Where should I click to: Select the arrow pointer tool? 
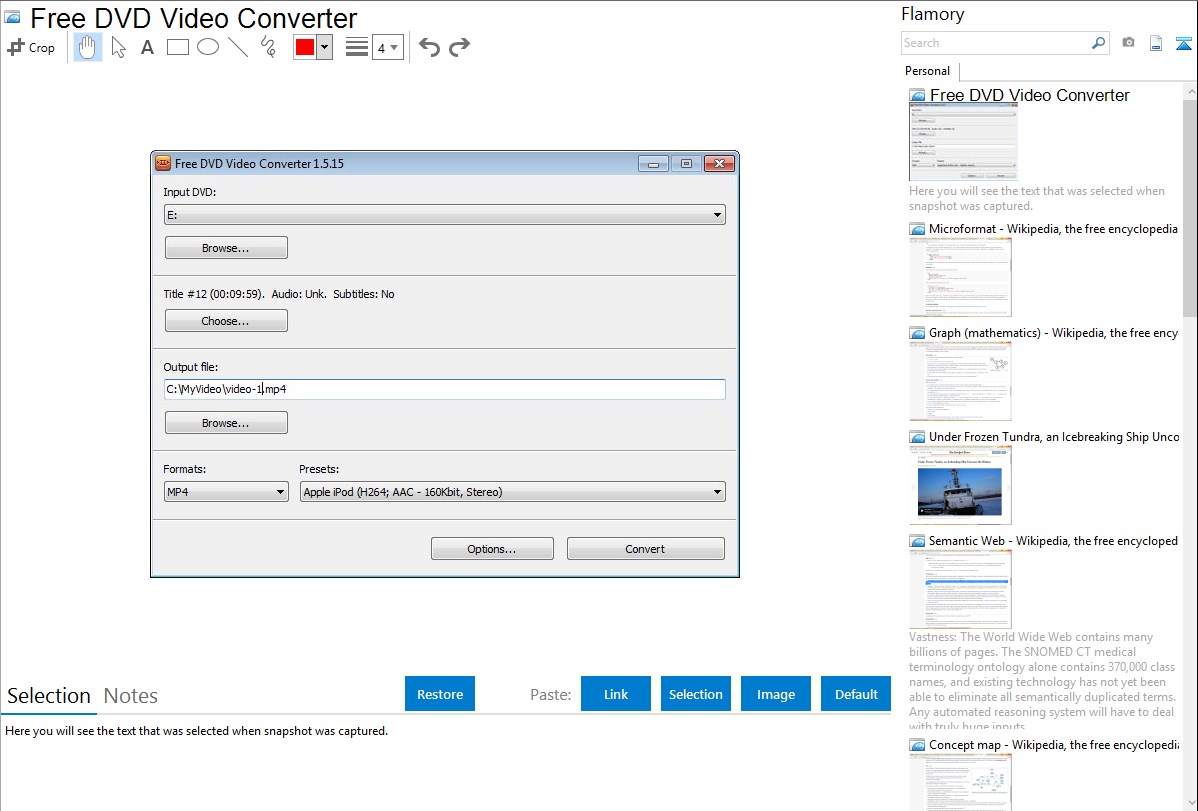tap(118, 47)
